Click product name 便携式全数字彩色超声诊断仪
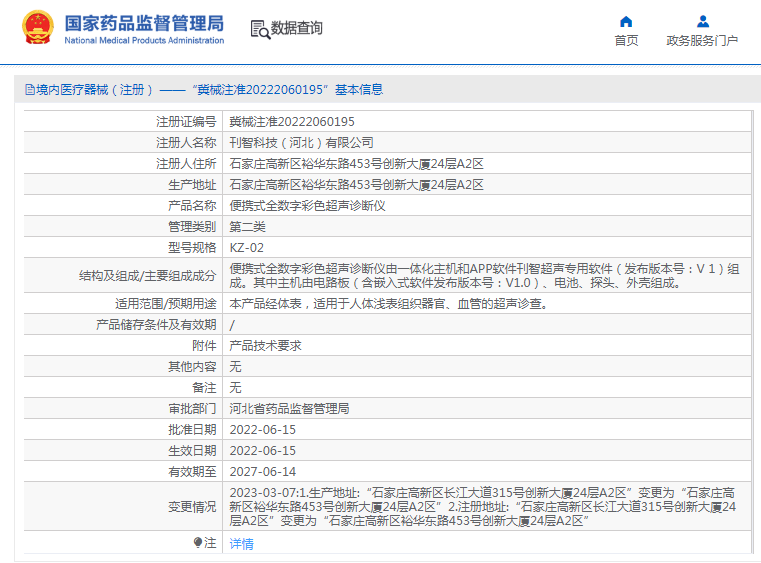The width and height of the screenshot is (761, 563). 307,206
